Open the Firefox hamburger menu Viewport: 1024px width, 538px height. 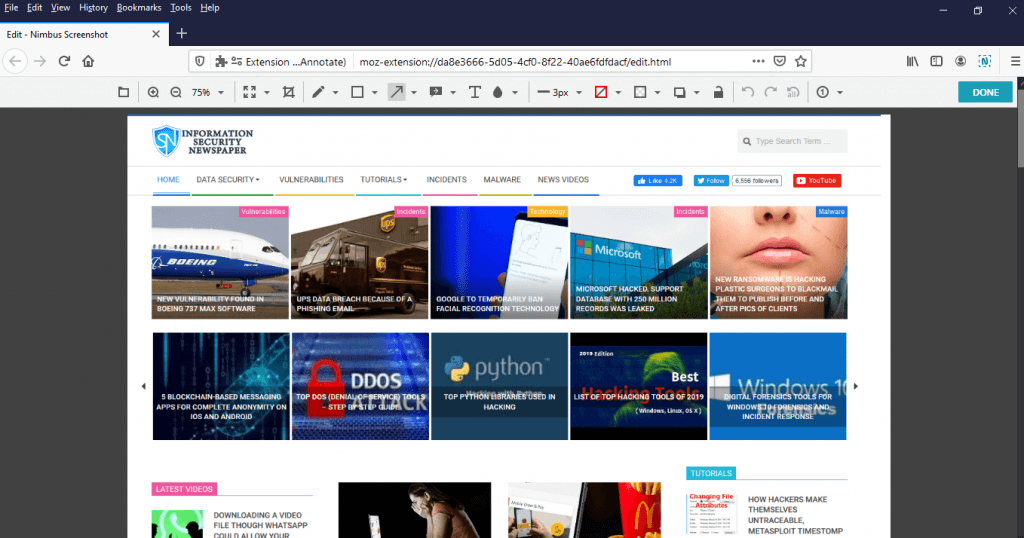[1016, 61]
